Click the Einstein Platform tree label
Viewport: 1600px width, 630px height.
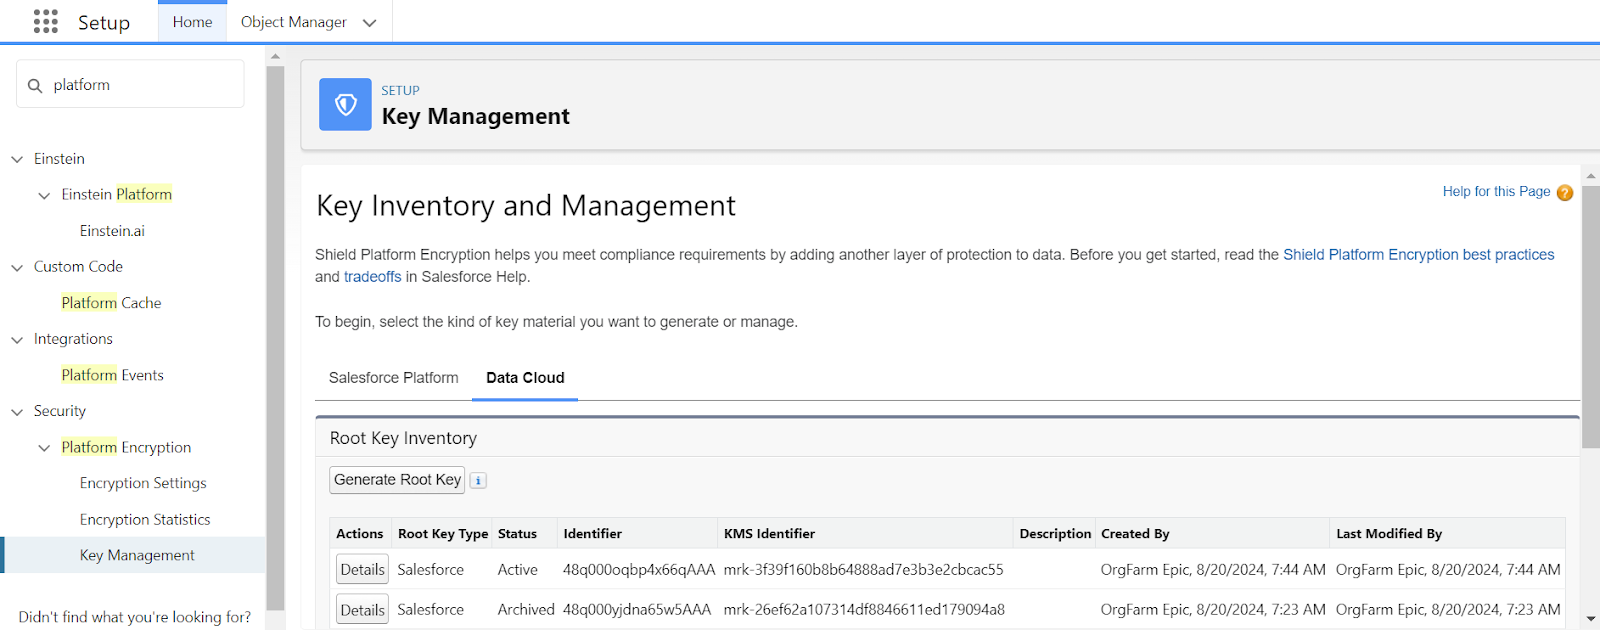pos(116,194)
